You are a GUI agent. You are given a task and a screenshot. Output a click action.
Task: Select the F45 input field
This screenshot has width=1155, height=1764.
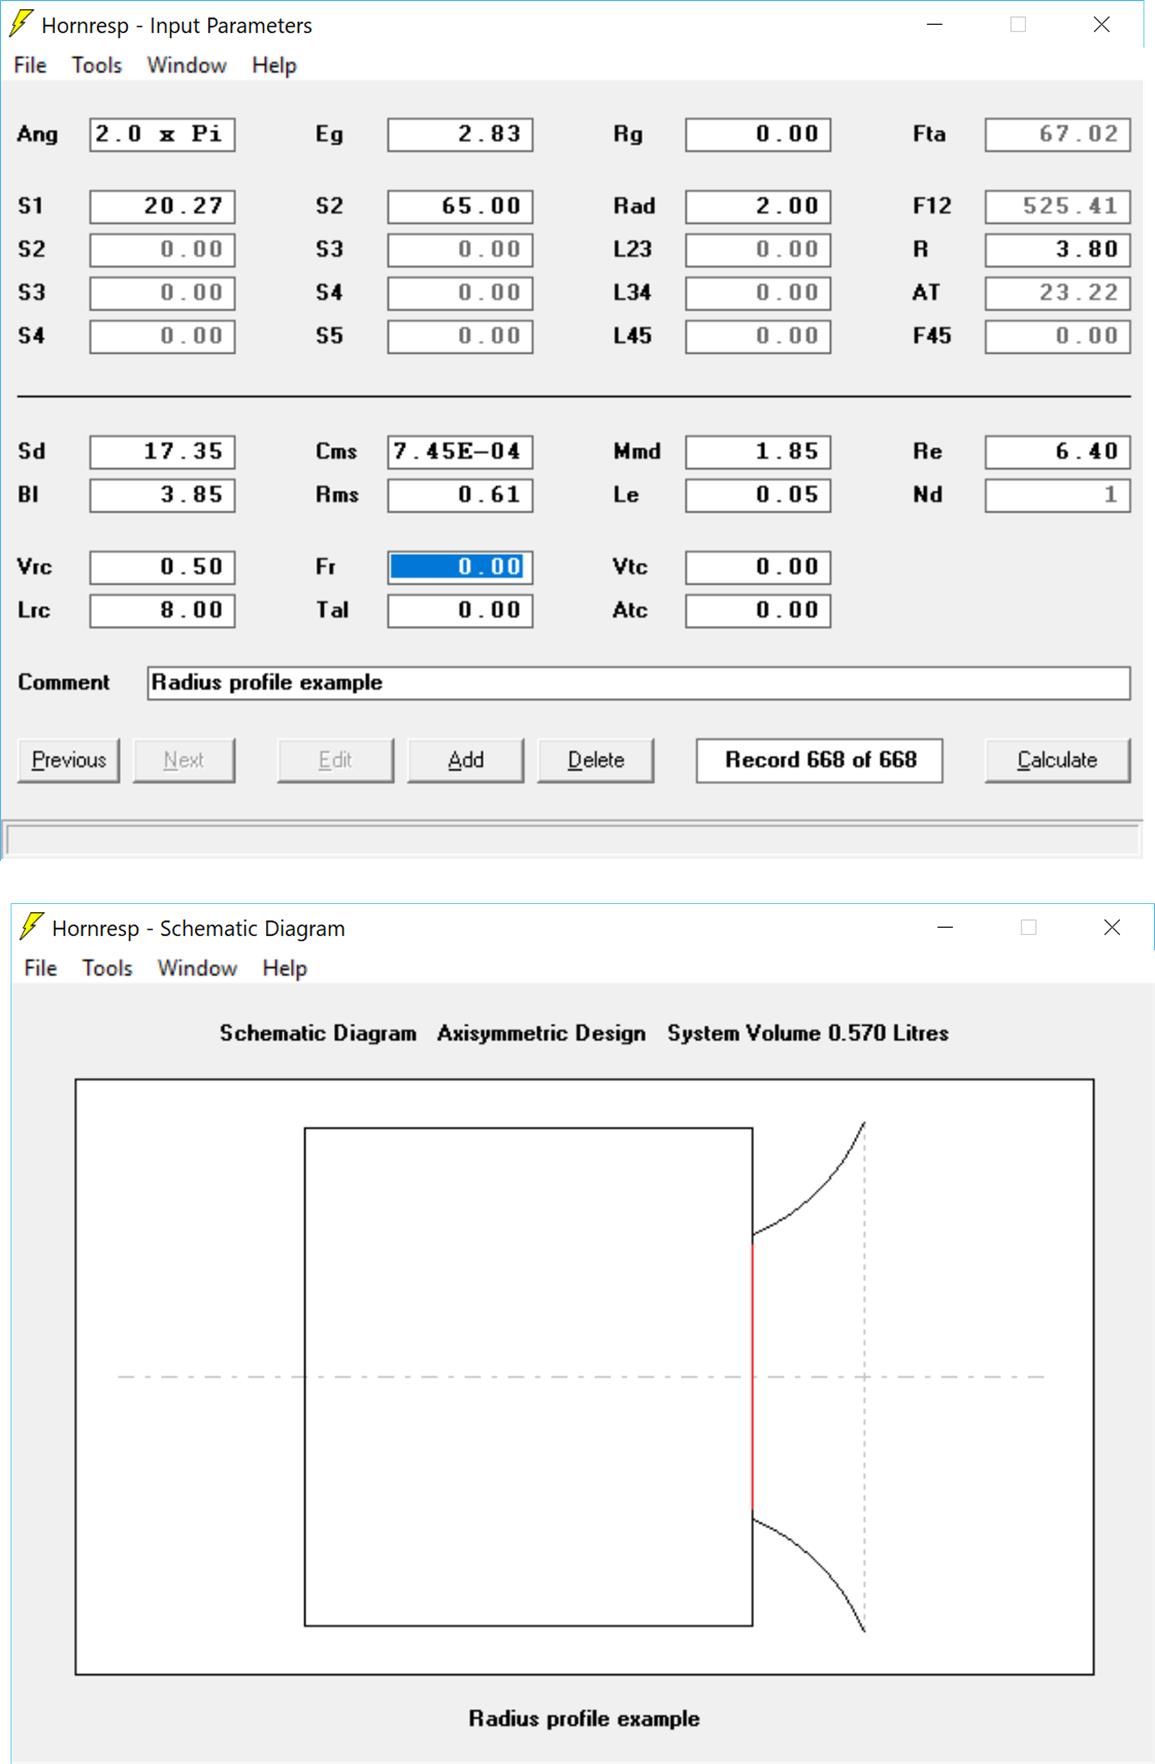click(1058, 336)
